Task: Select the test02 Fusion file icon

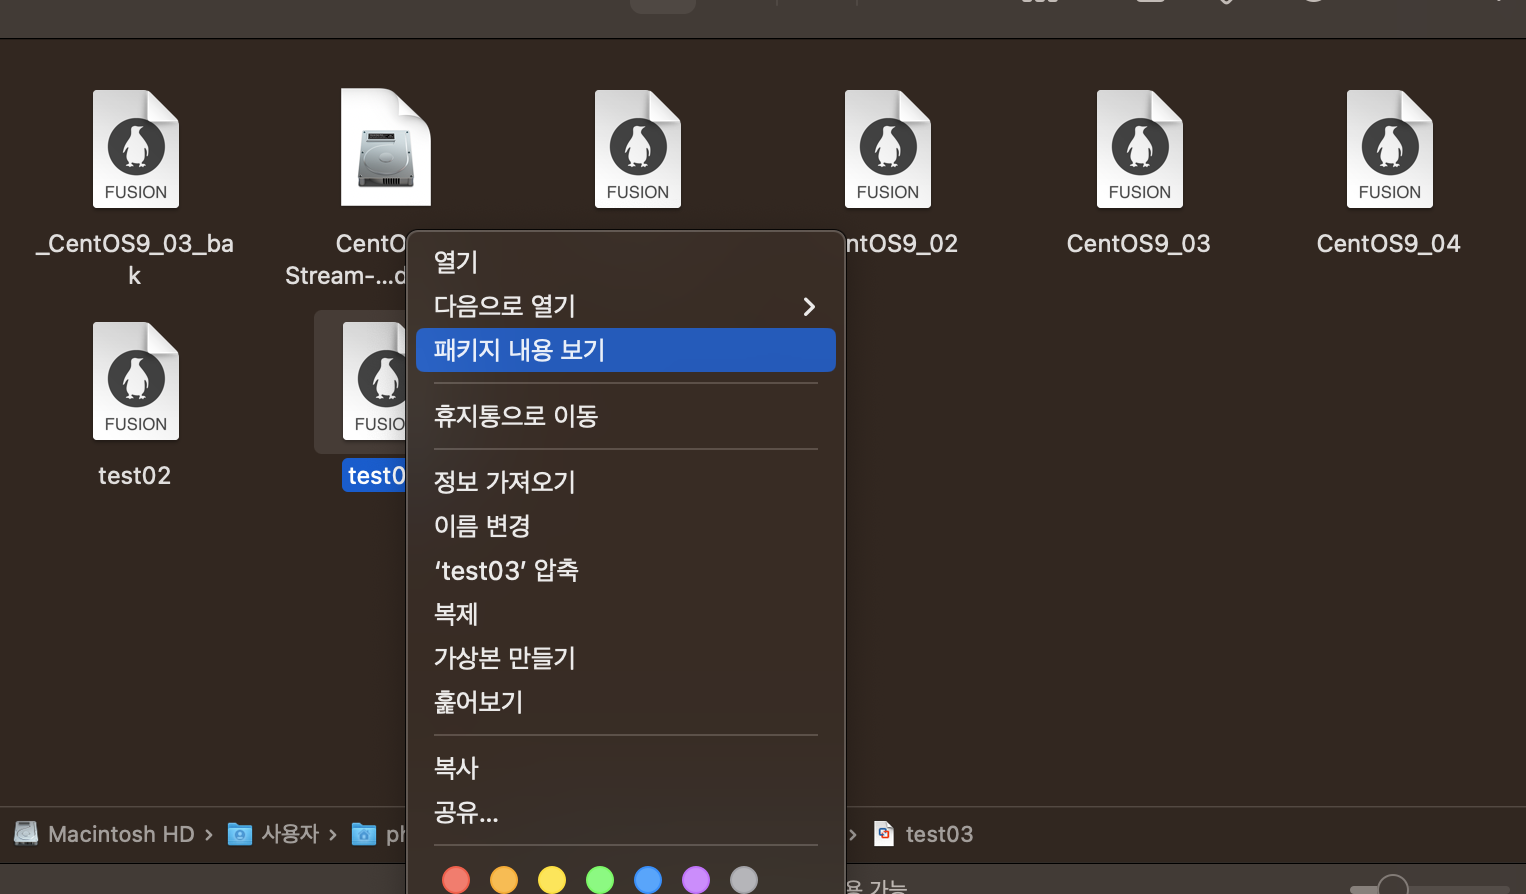Action: [136, 381]
